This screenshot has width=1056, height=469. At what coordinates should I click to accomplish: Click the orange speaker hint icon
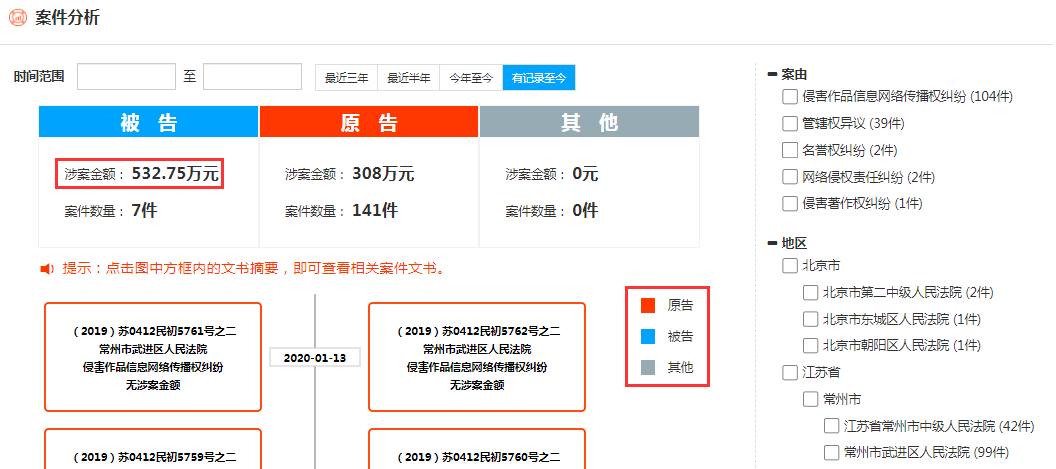tap(46, 270)
